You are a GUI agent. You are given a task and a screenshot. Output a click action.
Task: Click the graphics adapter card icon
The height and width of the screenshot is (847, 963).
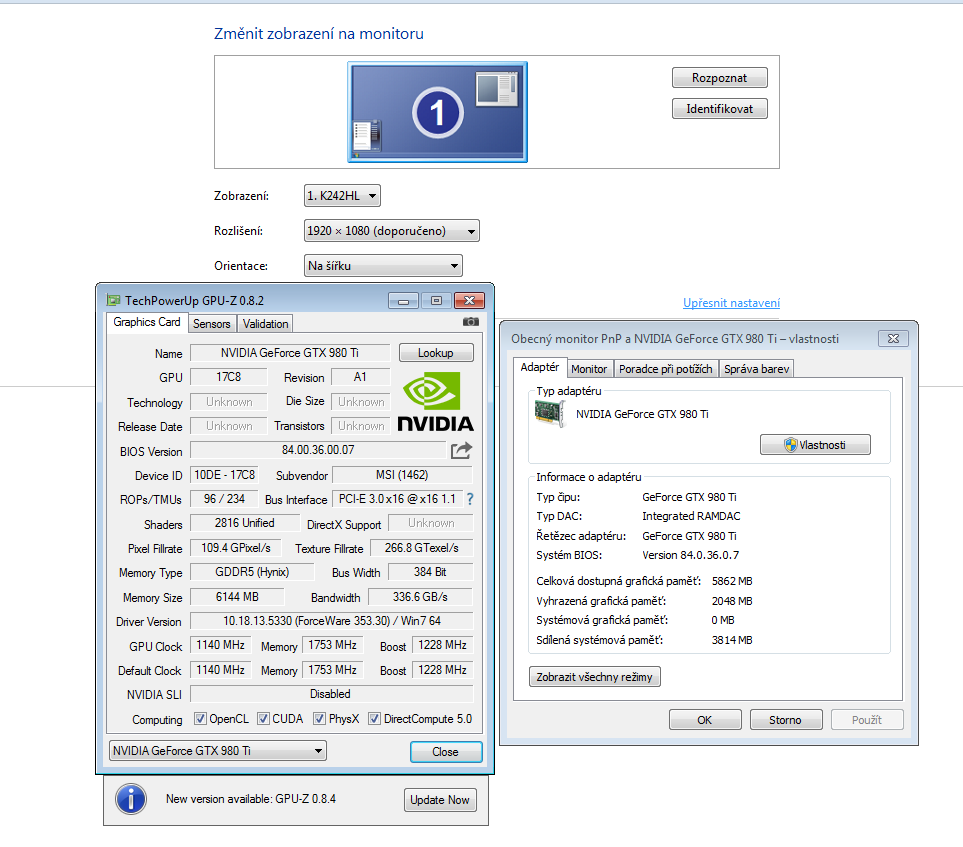pyautogui.click(x=550, y=414)
